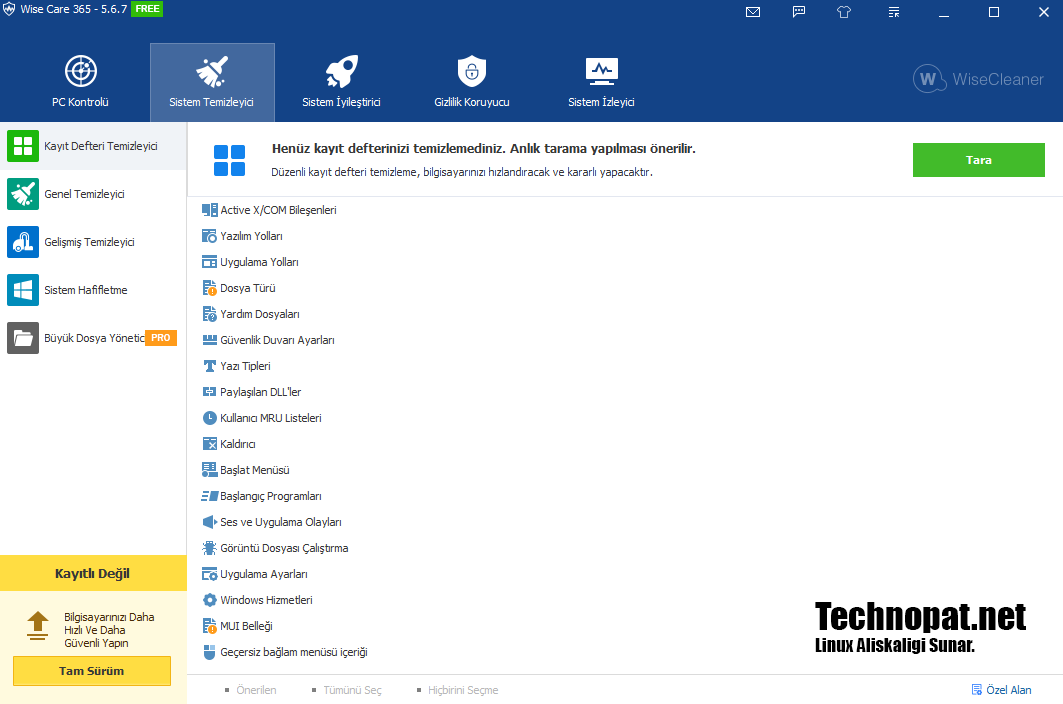Click the Yardım Dosyaları icon
This screenshot has width=1063, height=704.
pos(209,314)
